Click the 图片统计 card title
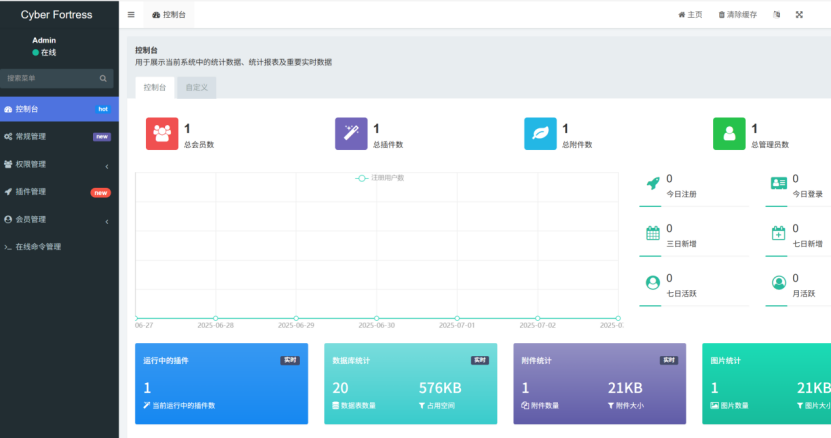831x438 pixels. (x=726, y=361)
